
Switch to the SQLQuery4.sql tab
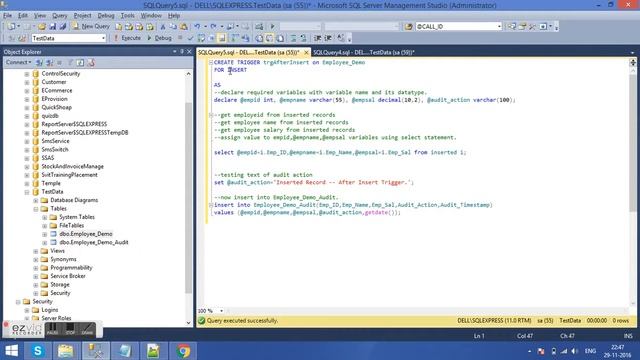[x=364, y=52]
